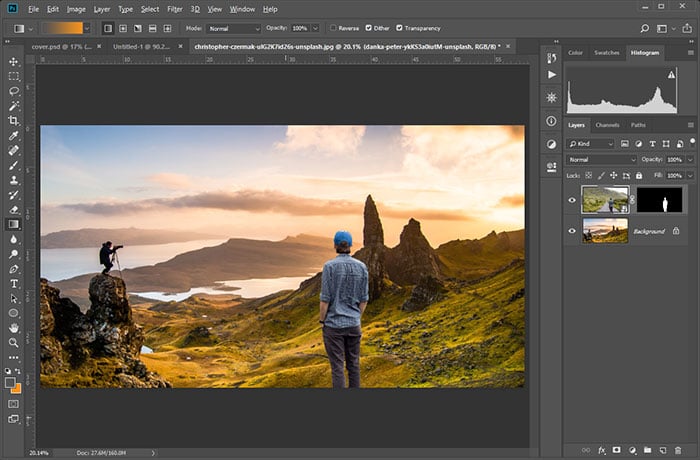Uncheck the Dither checkbox
The width and height of the screenshot is (700, 460).
point(368,28)
